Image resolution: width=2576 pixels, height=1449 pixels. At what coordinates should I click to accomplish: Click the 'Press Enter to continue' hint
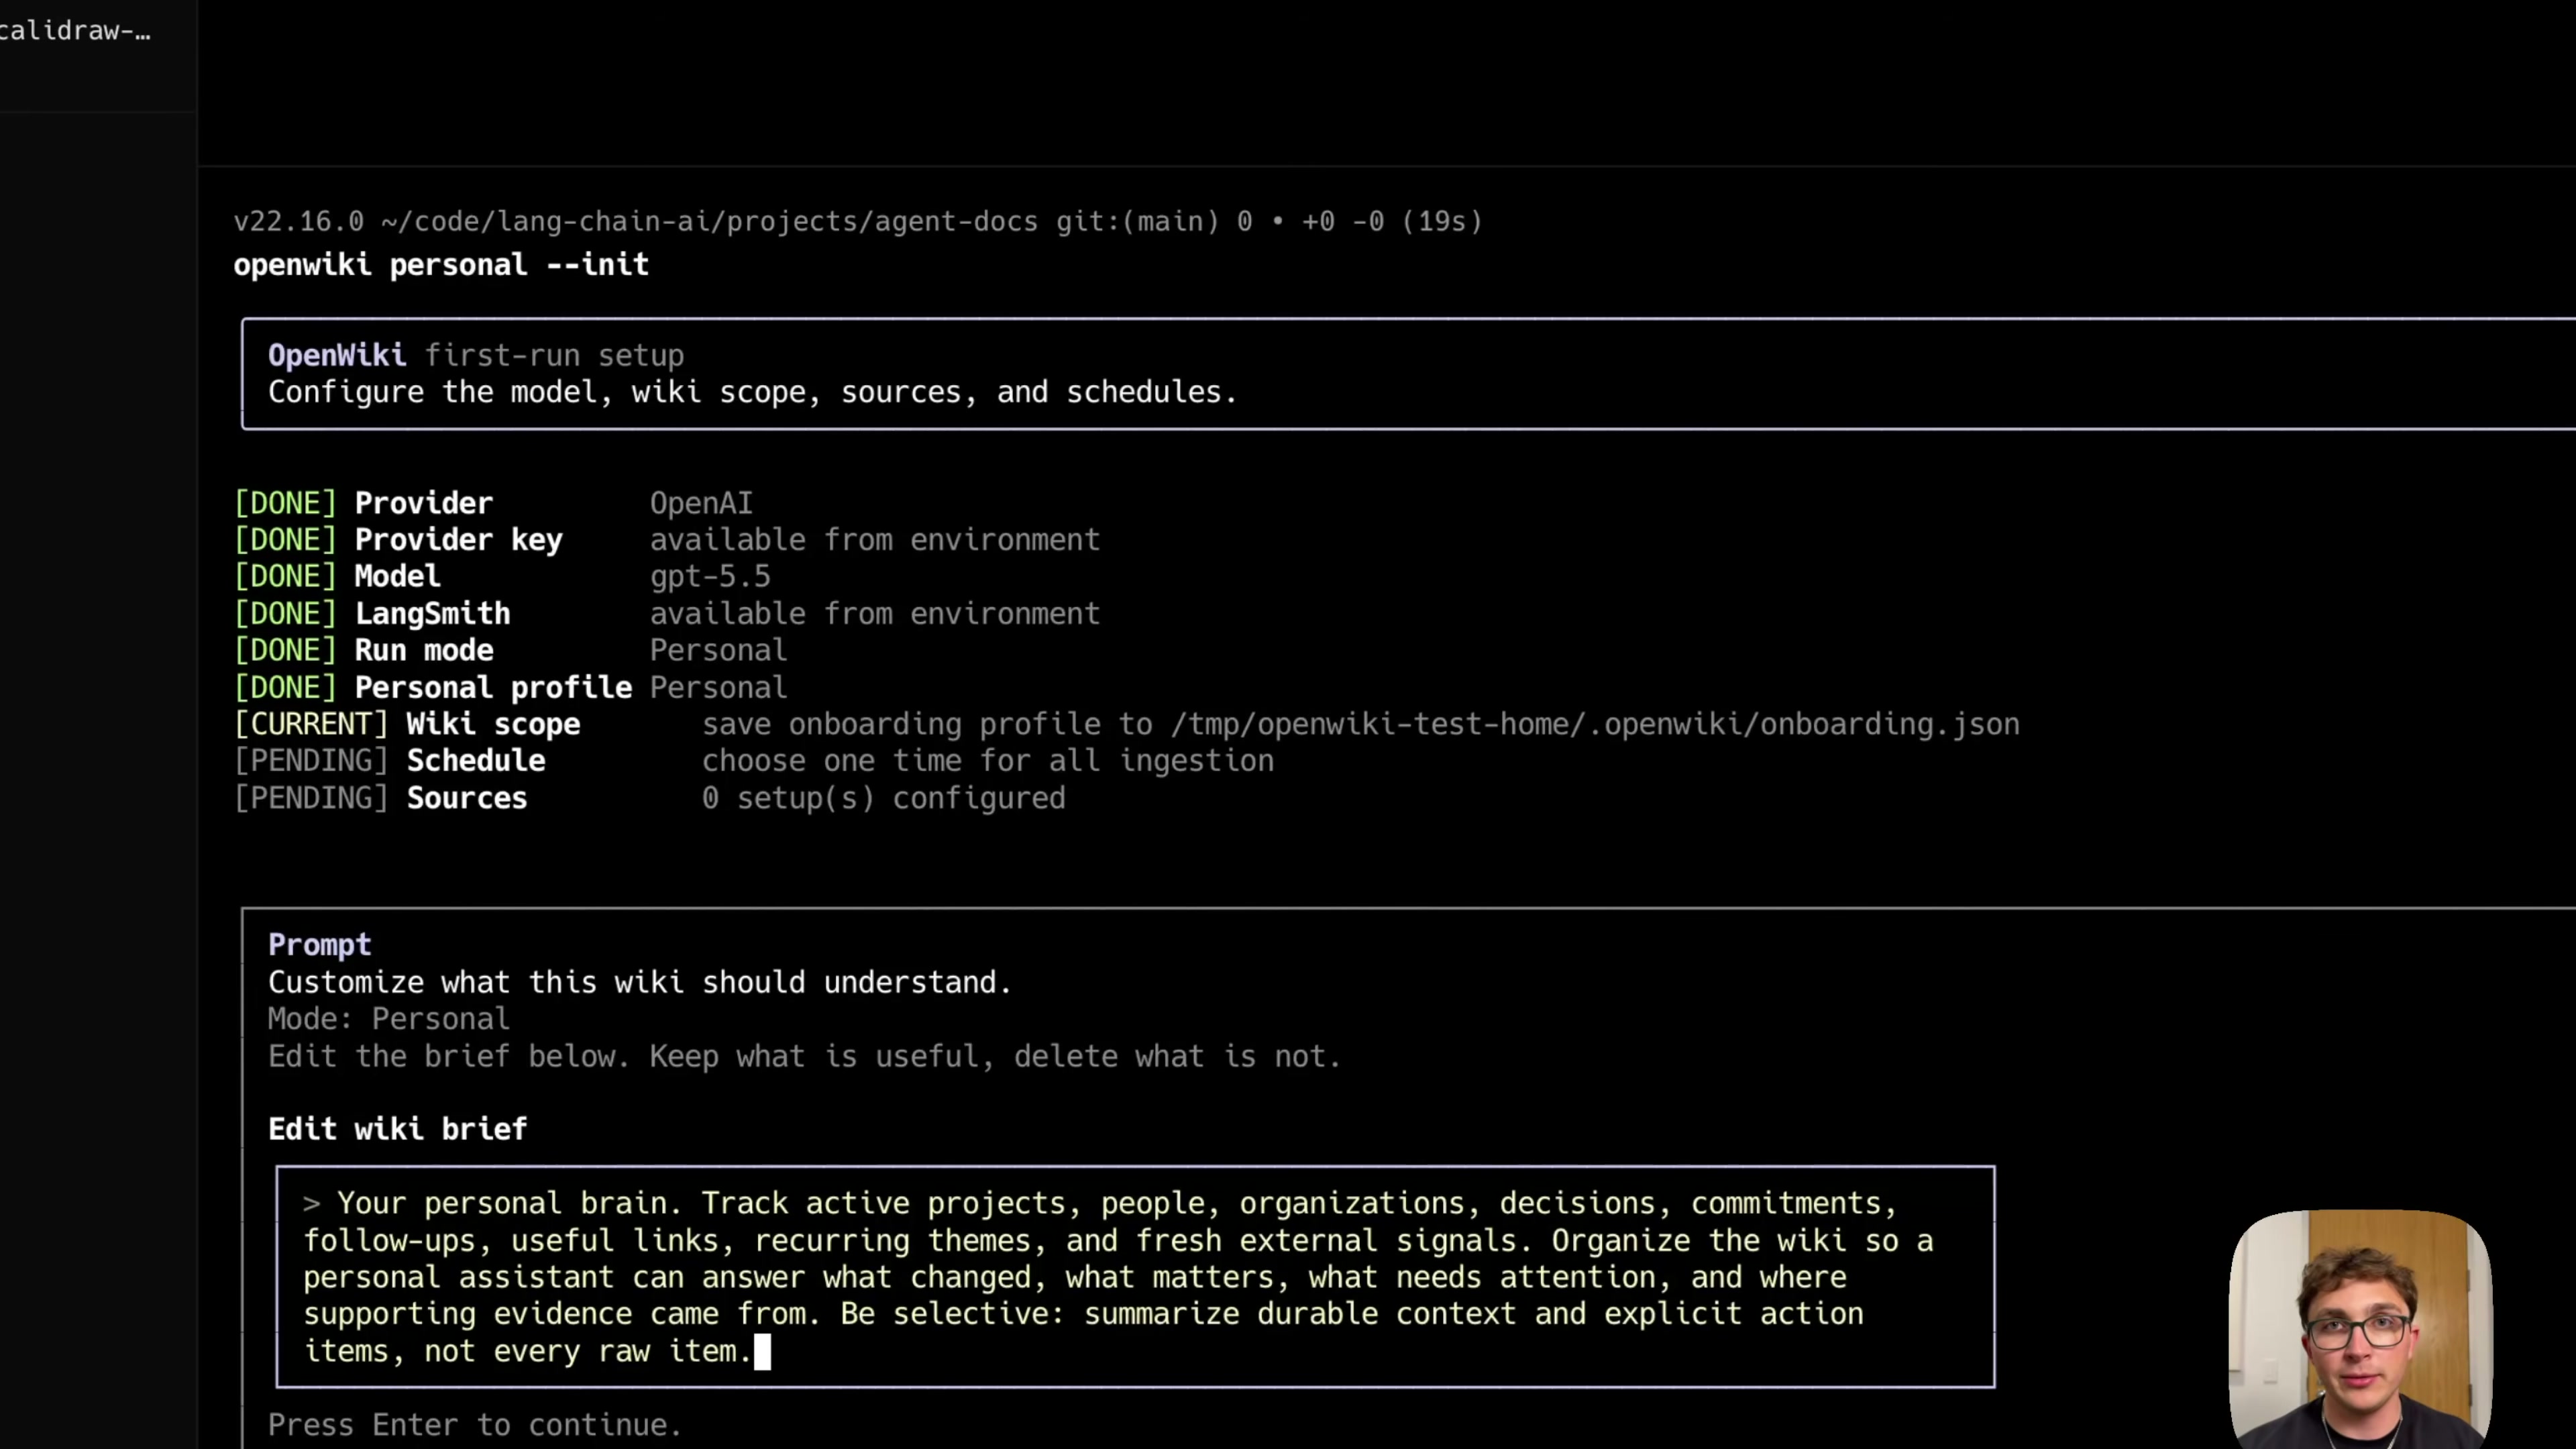click(x=475, y=1425)
